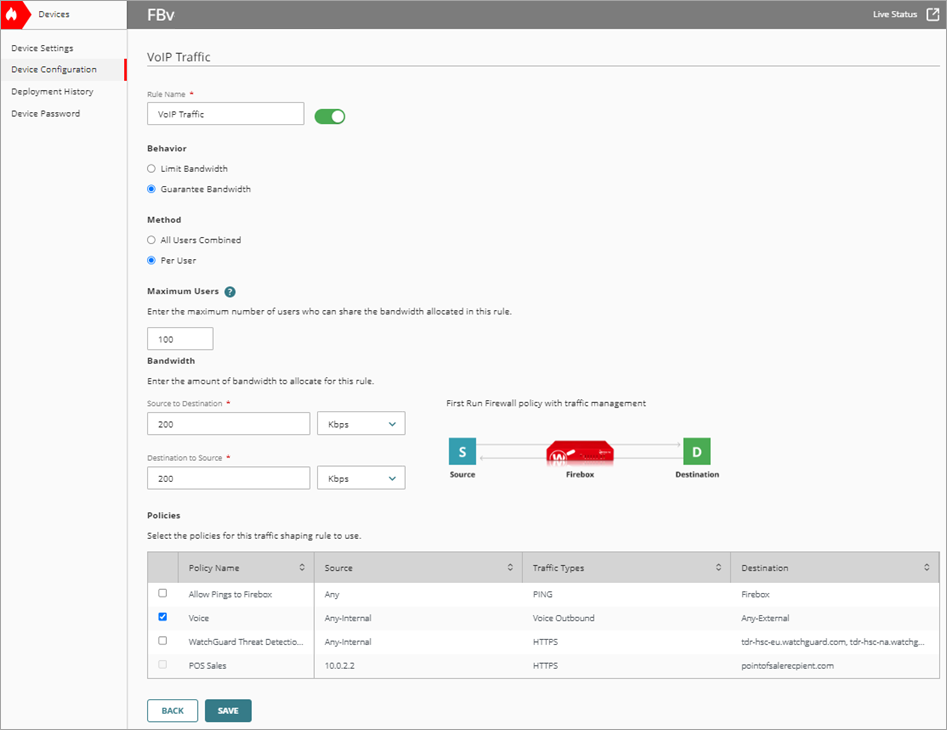Open Live Status in new window
The width and height of the screenshot is (947, 730).
click(x=933, y=14)
